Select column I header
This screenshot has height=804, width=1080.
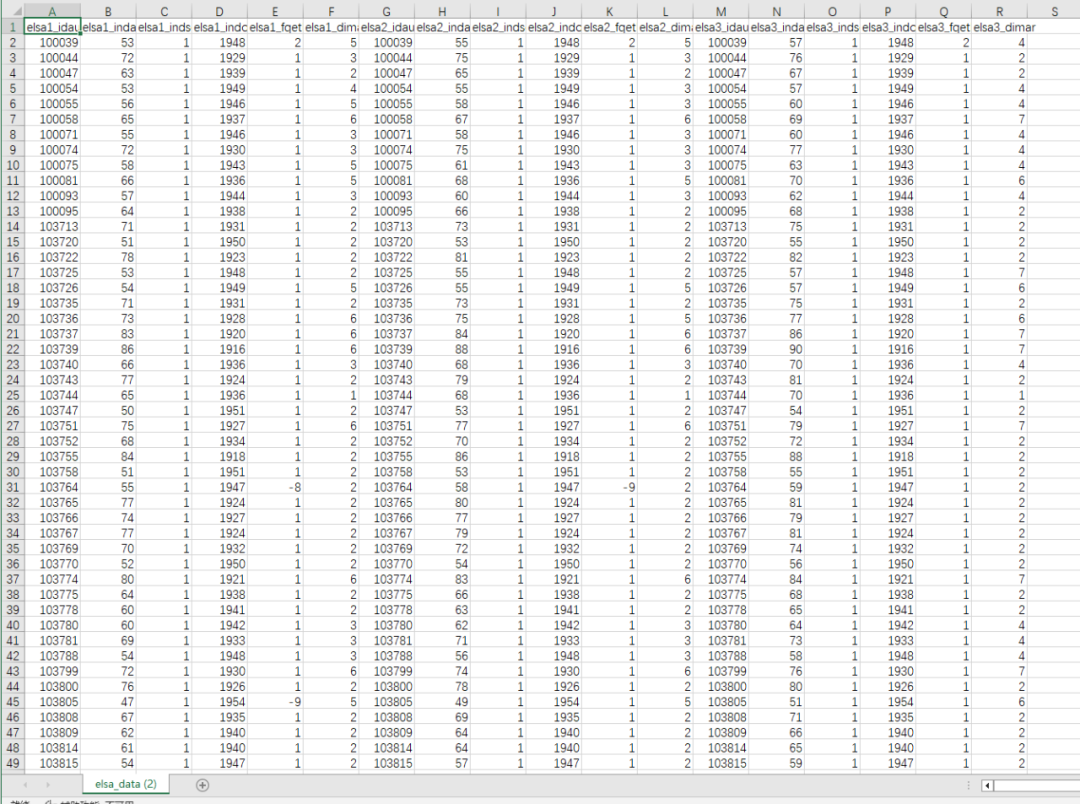498,11
